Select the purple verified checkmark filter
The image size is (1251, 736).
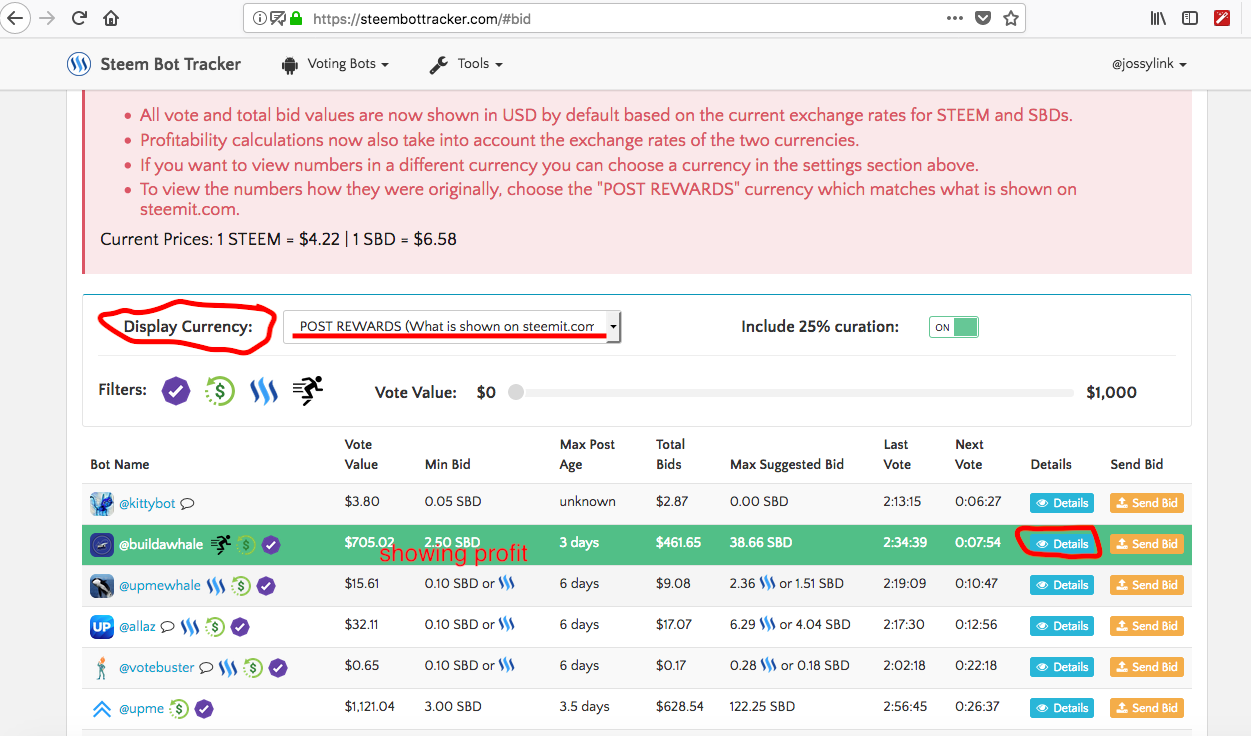176,391
